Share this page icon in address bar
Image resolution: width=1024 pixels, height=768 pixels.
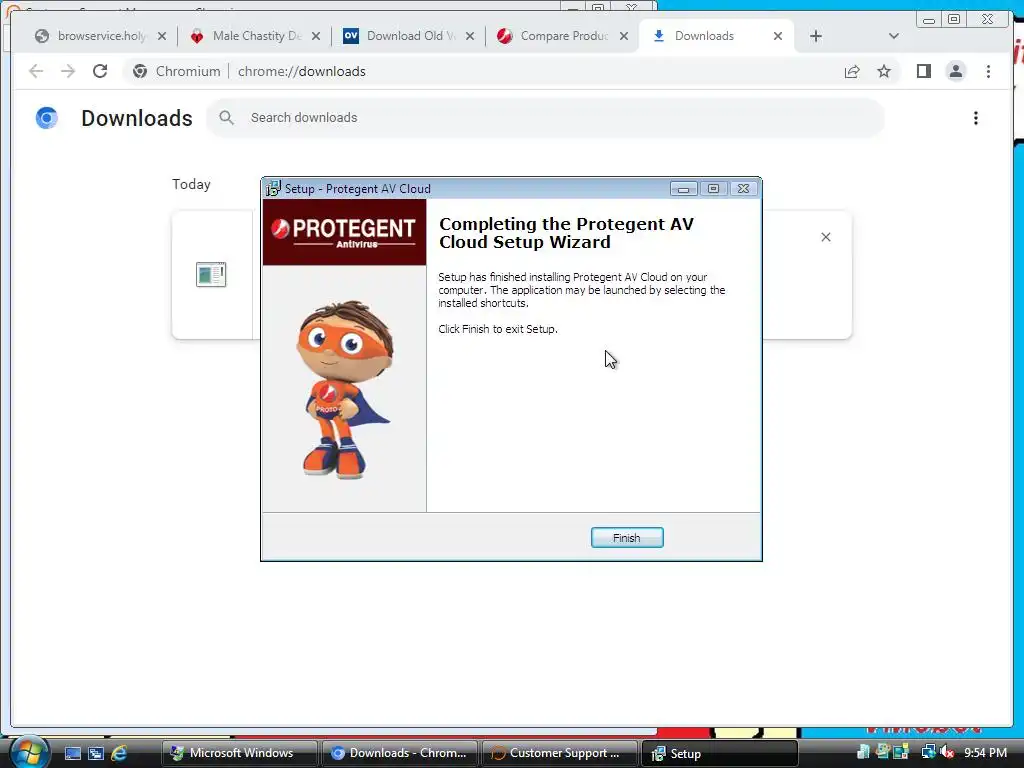[x=852, y=71]
